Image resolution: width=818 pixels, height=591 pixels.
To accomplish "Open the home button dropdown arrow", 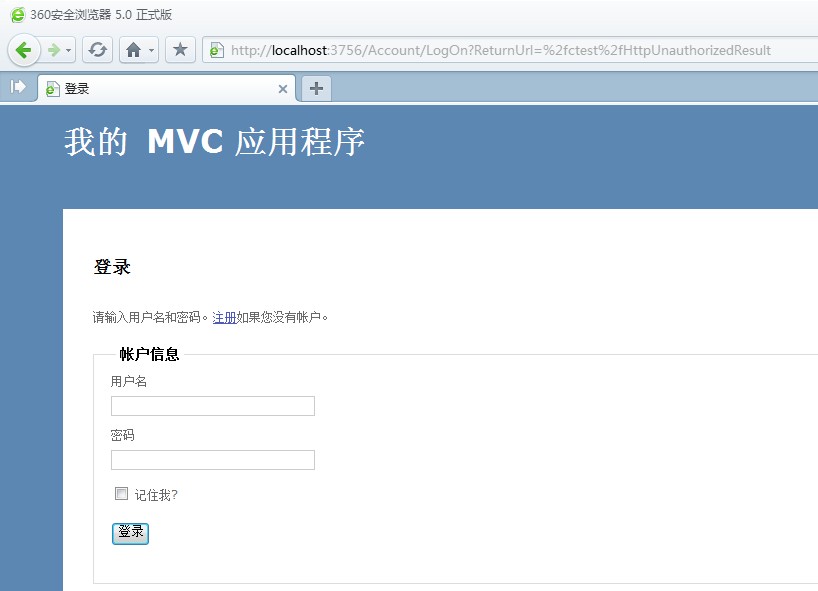I will click(x=151, y=50).
